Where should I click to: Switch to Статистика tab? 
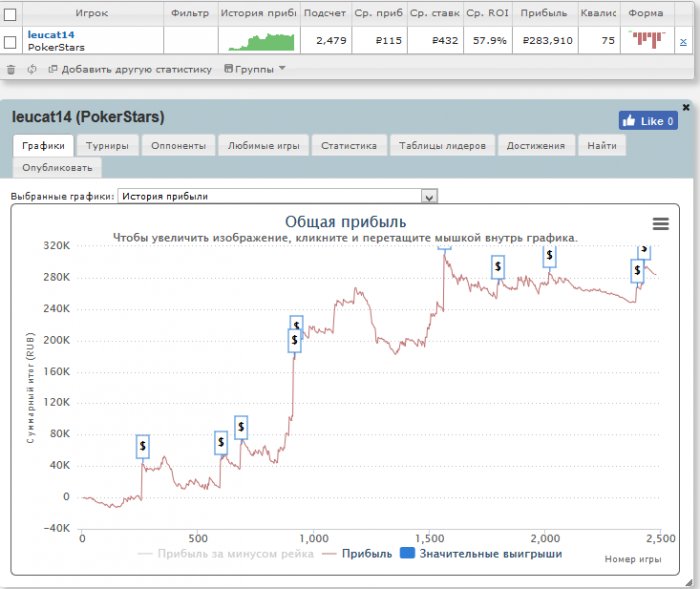point(349,146)
